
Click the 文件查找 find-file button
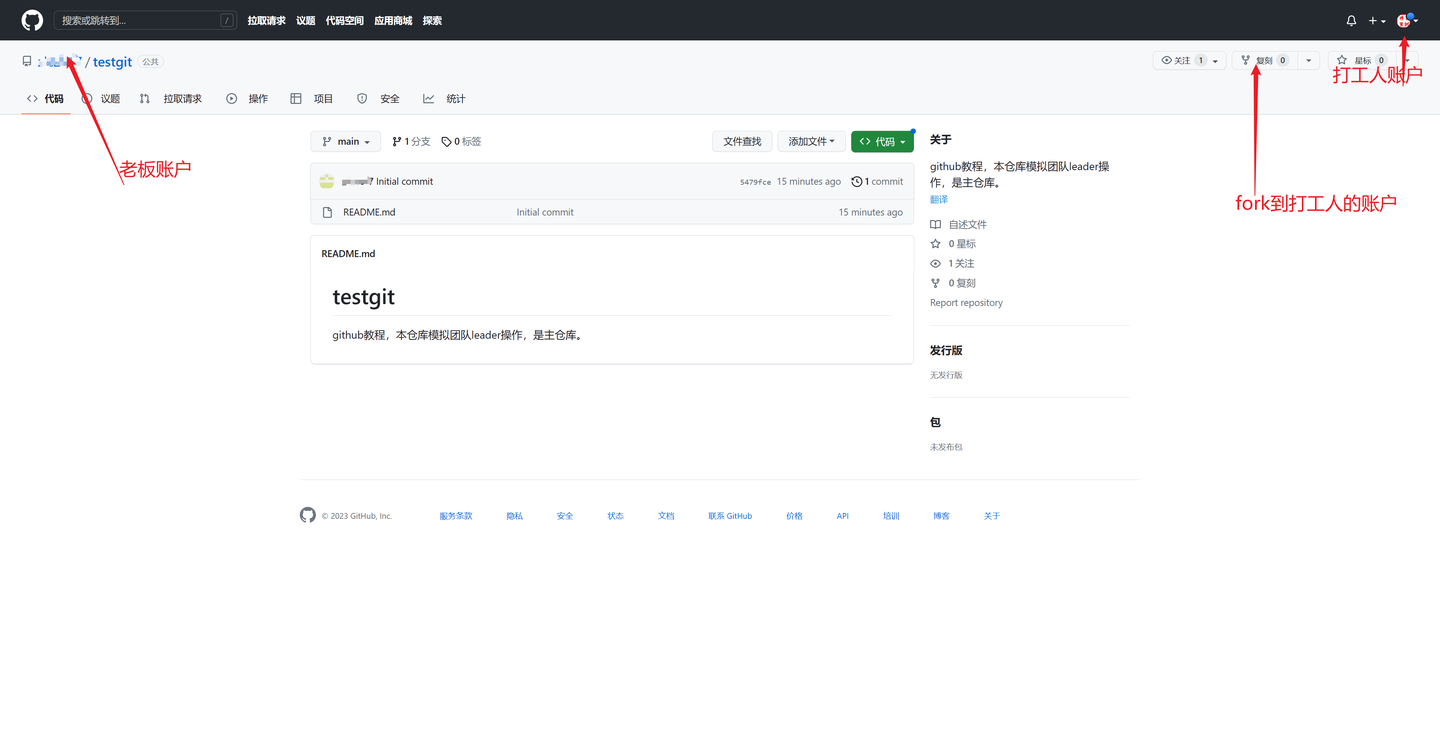(x=742, y=141)
